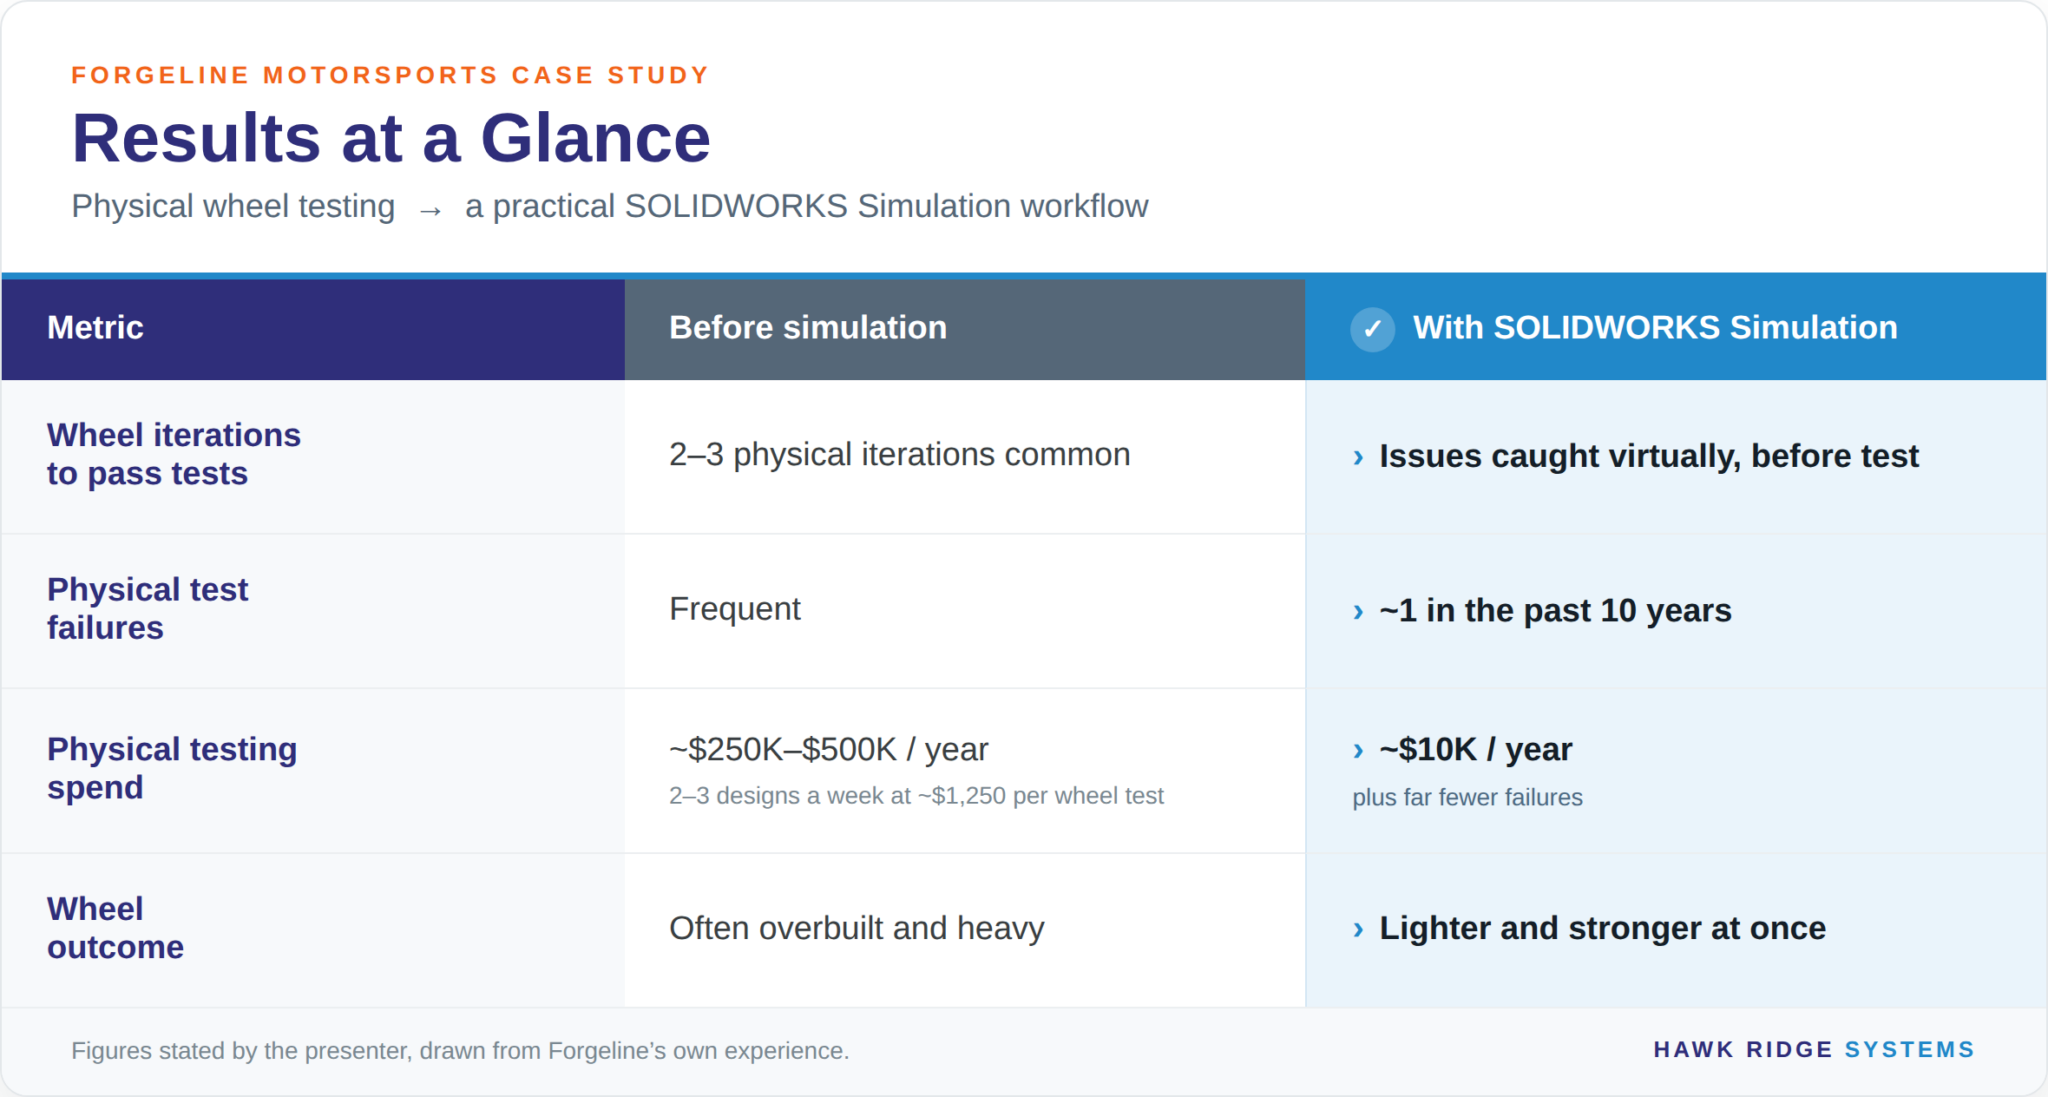The width and height of the screenshot is (2048, 1097).
Task: Click the Forgeline Motorsports Case Study label
Action: (x=390, y=75)
